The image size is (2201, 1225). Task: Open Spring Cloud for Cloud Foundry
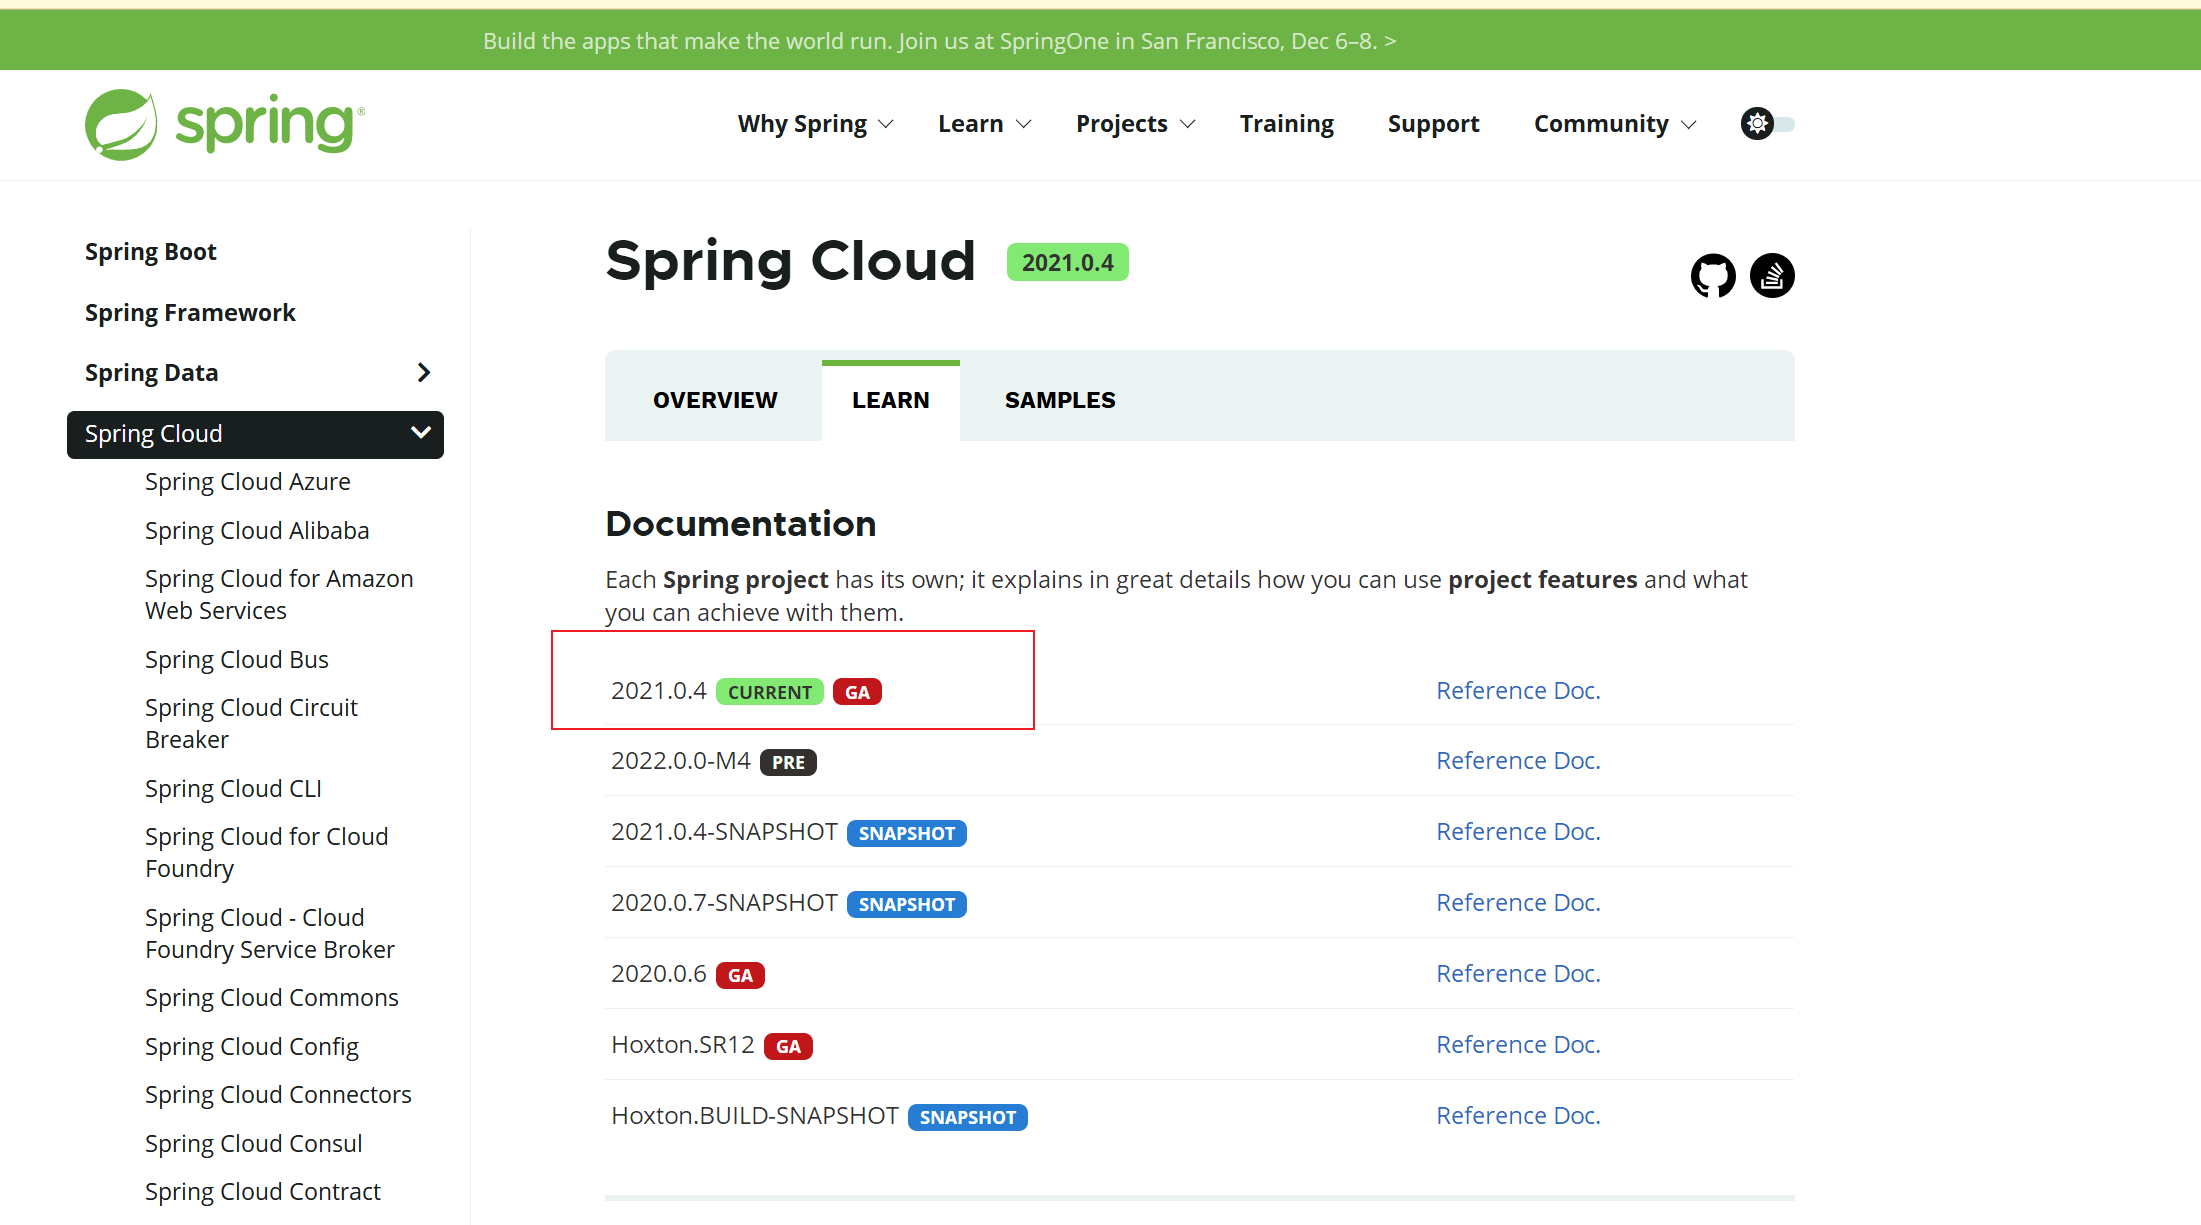[267, 853]
